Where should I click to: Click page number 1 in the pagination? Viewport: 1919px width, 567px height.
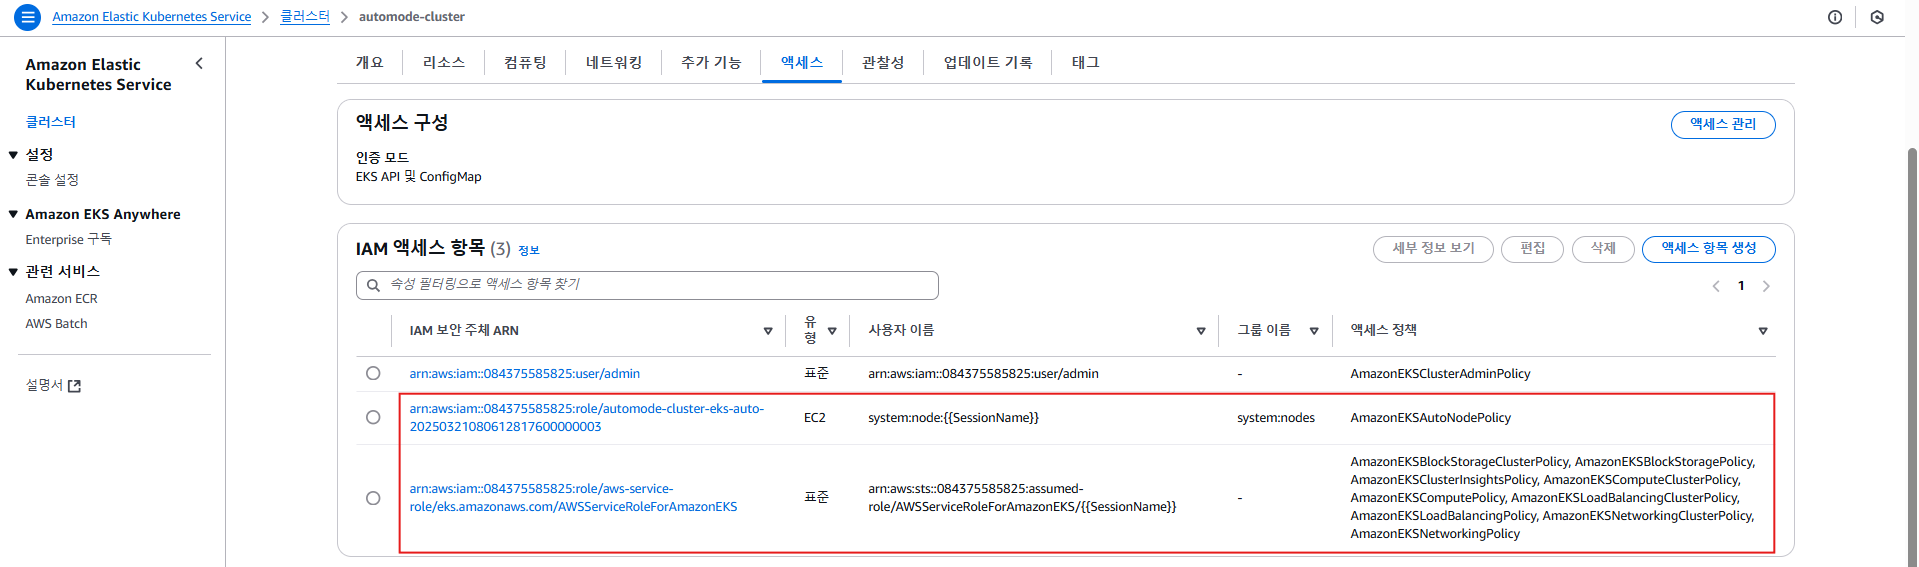pos(1741,286)
